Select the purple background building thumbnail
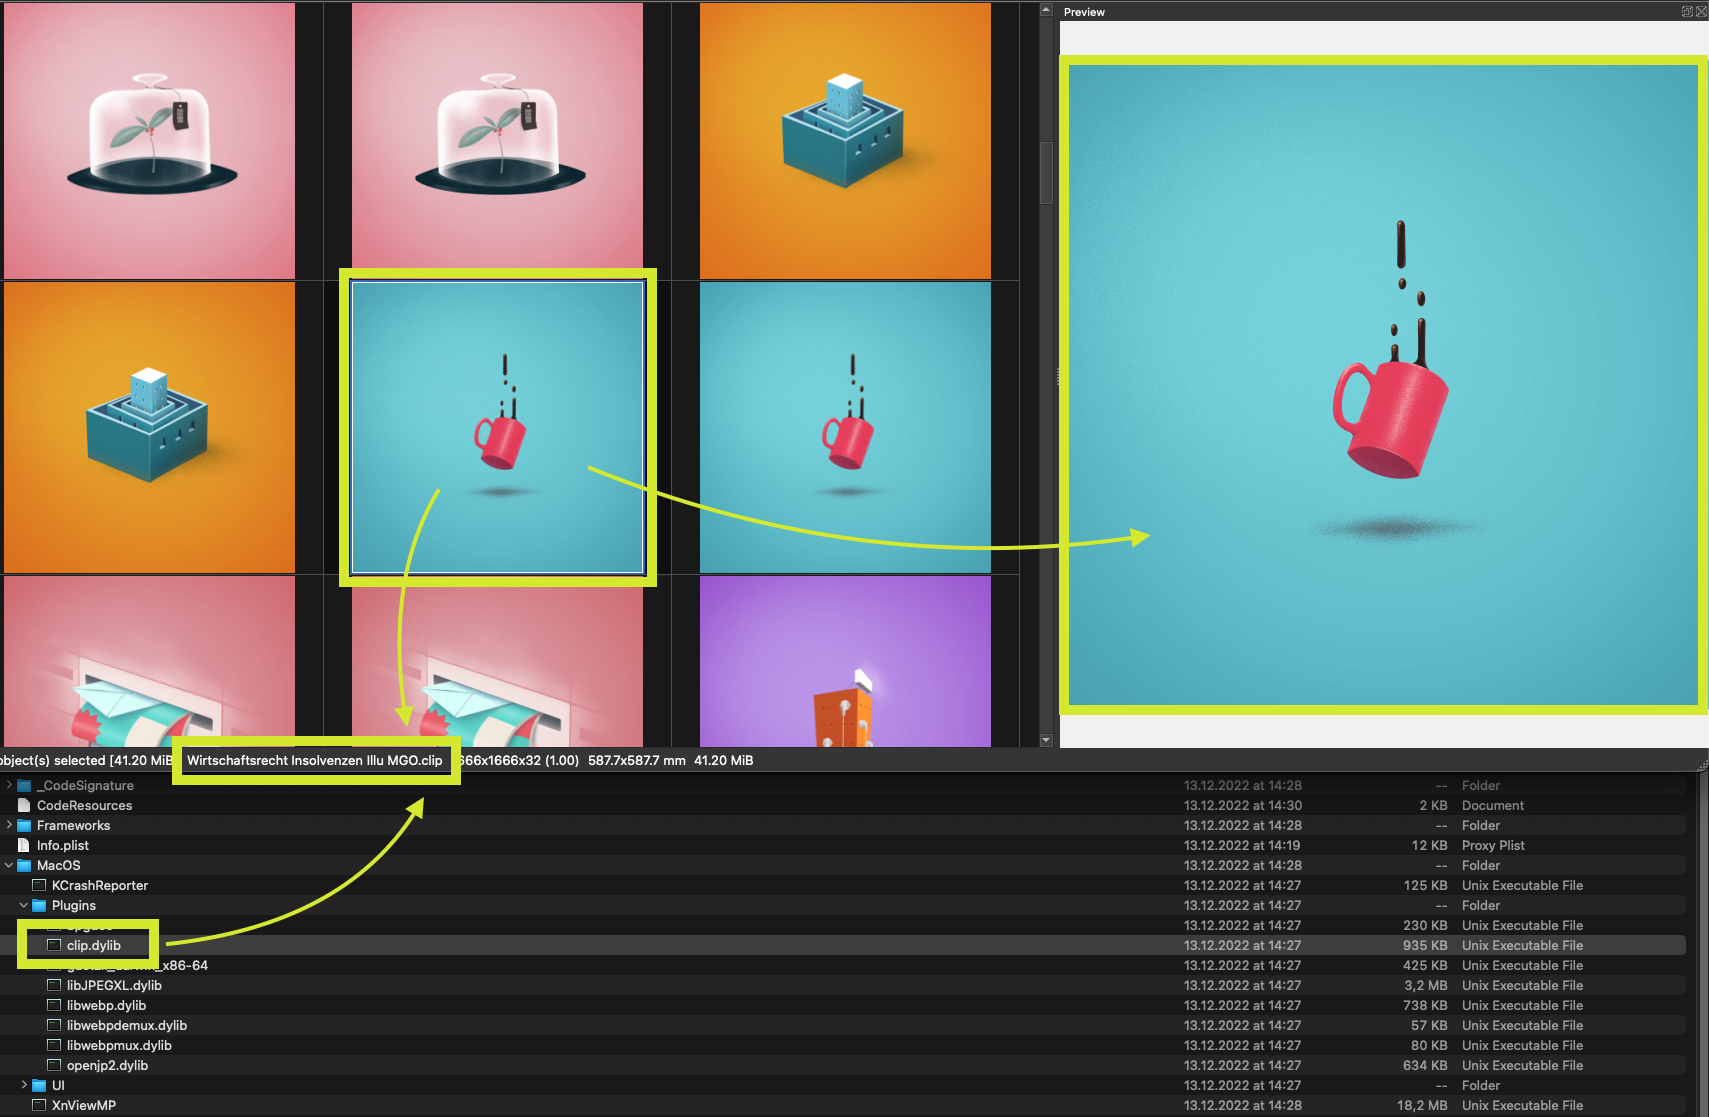This screenshot has width=1709, height=1117. 845,660
